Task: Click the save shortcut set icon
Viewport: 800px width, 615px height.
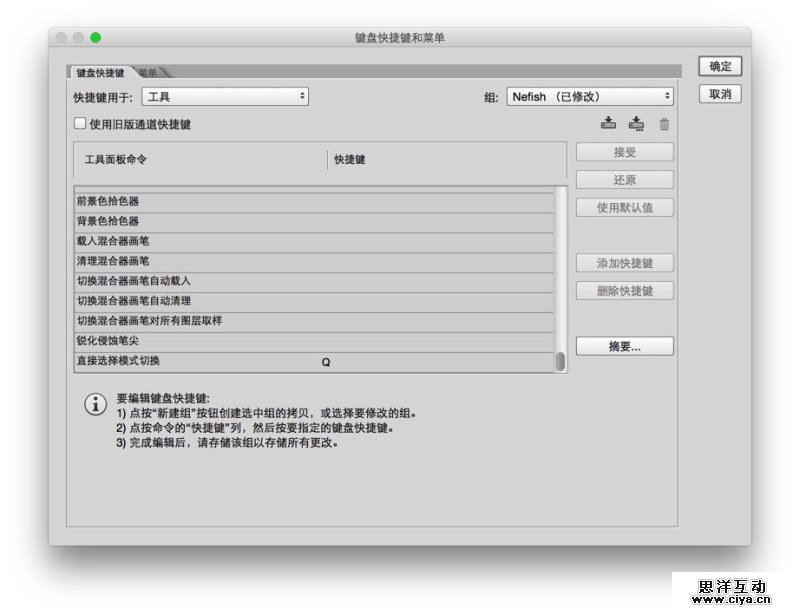Action: [x=608, y=124]
